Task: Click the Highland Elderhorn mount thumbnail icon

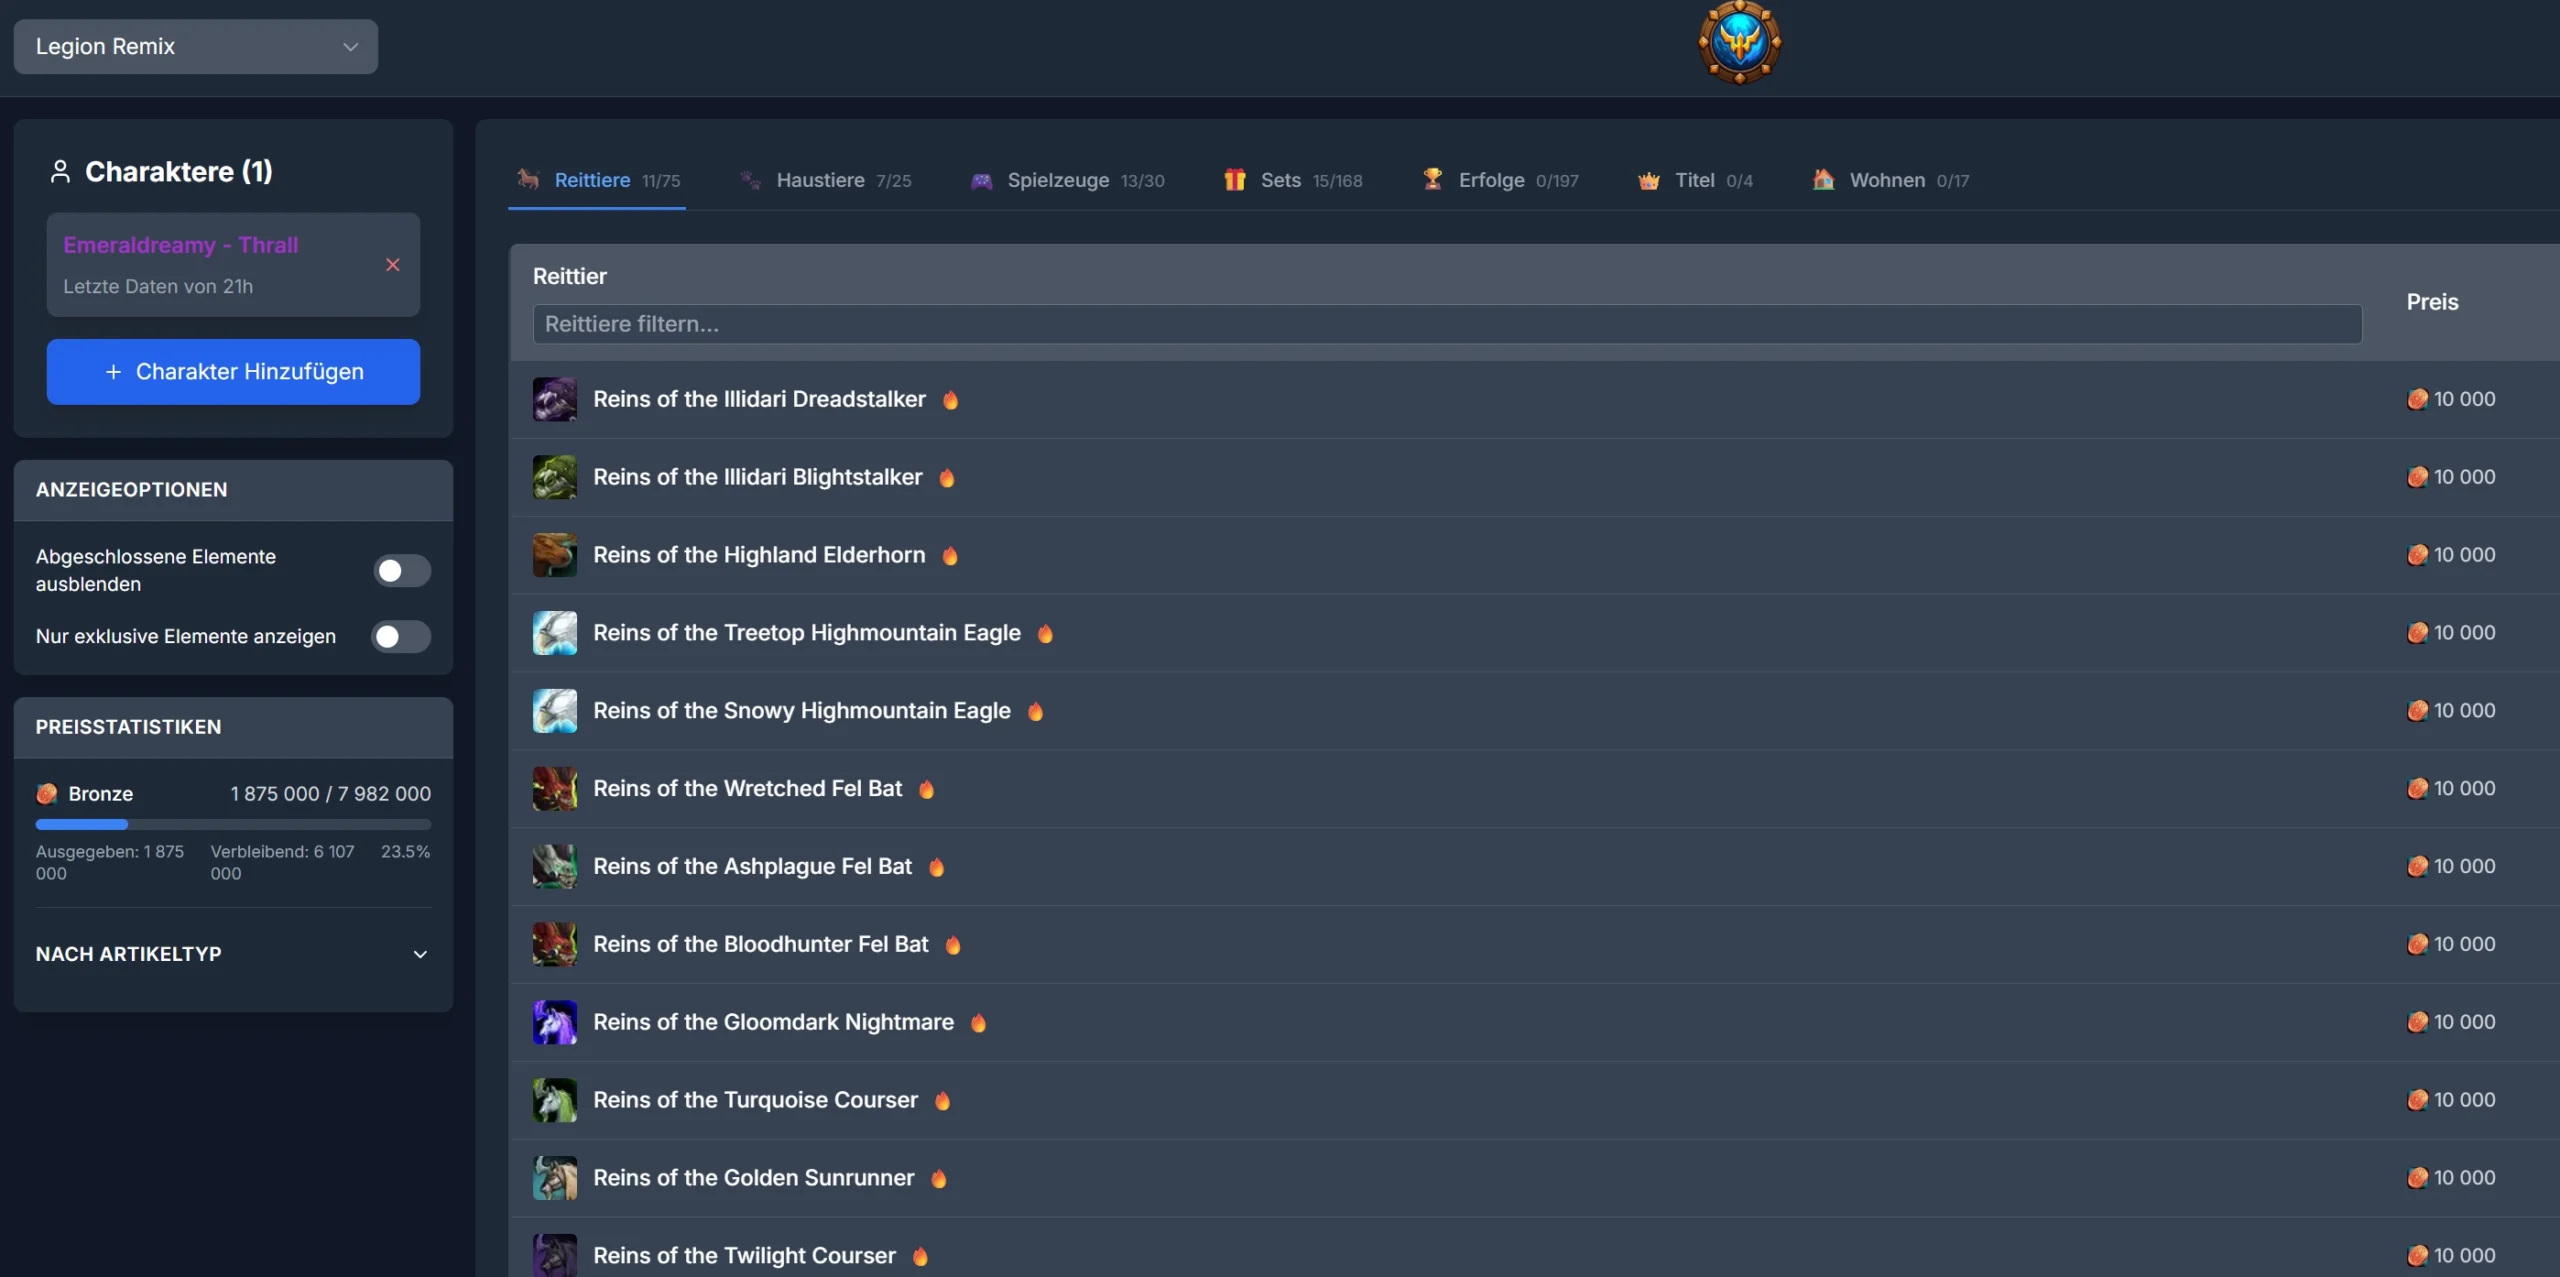Action: [x=554, y=555]
